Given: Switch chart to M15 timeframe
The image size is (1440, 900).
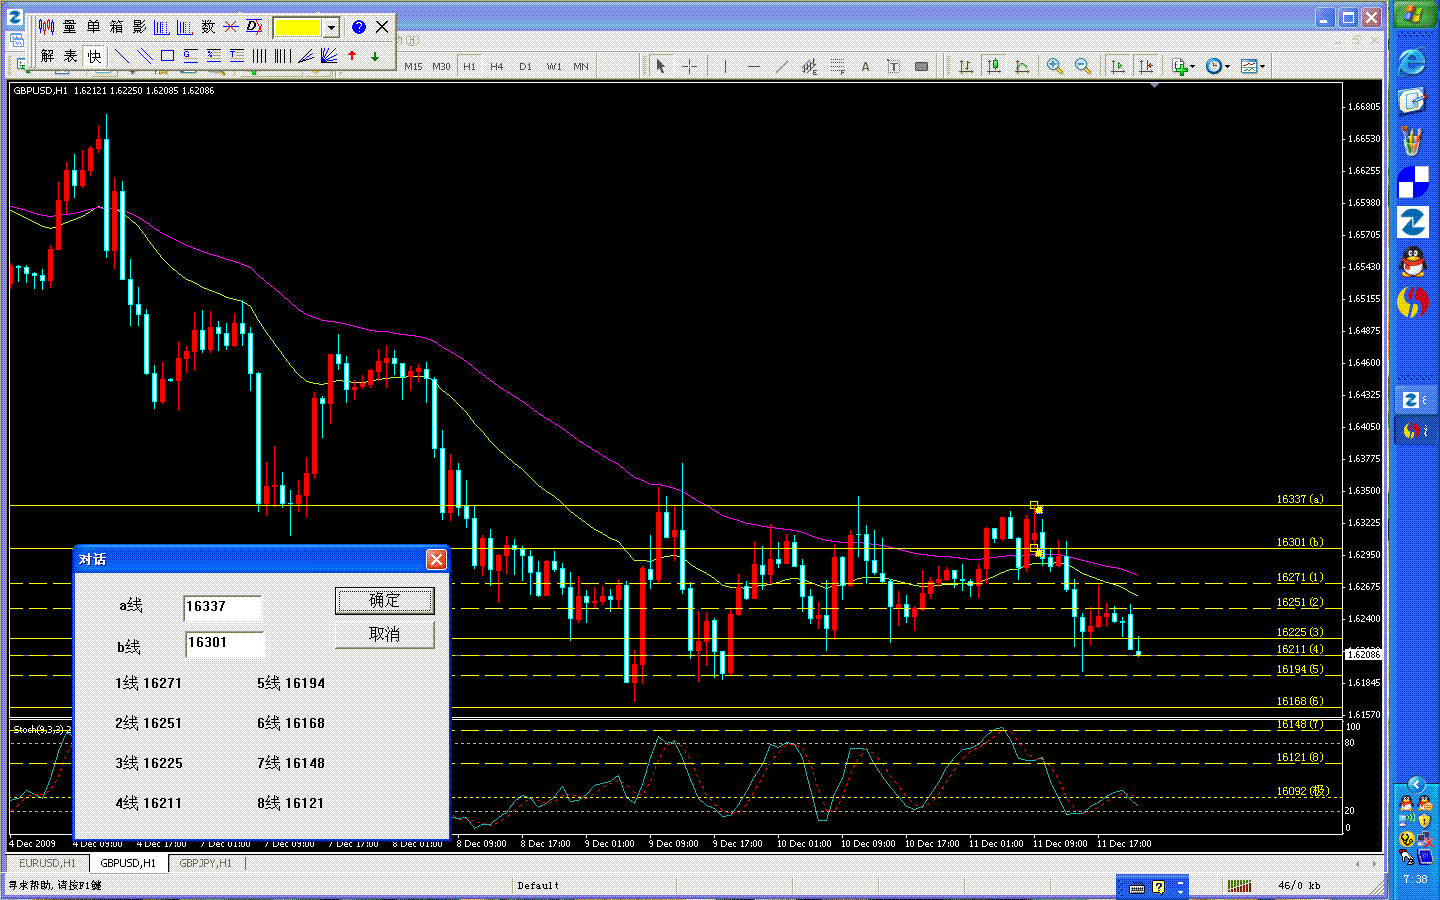Looking at the screenshot, I should pos(413,67).
